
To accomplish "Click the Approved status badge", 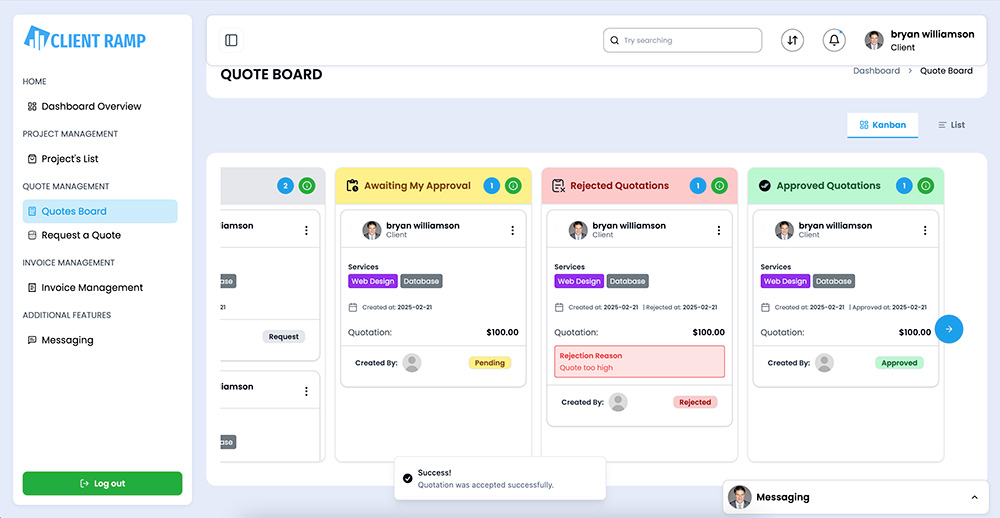I will 899,363.
